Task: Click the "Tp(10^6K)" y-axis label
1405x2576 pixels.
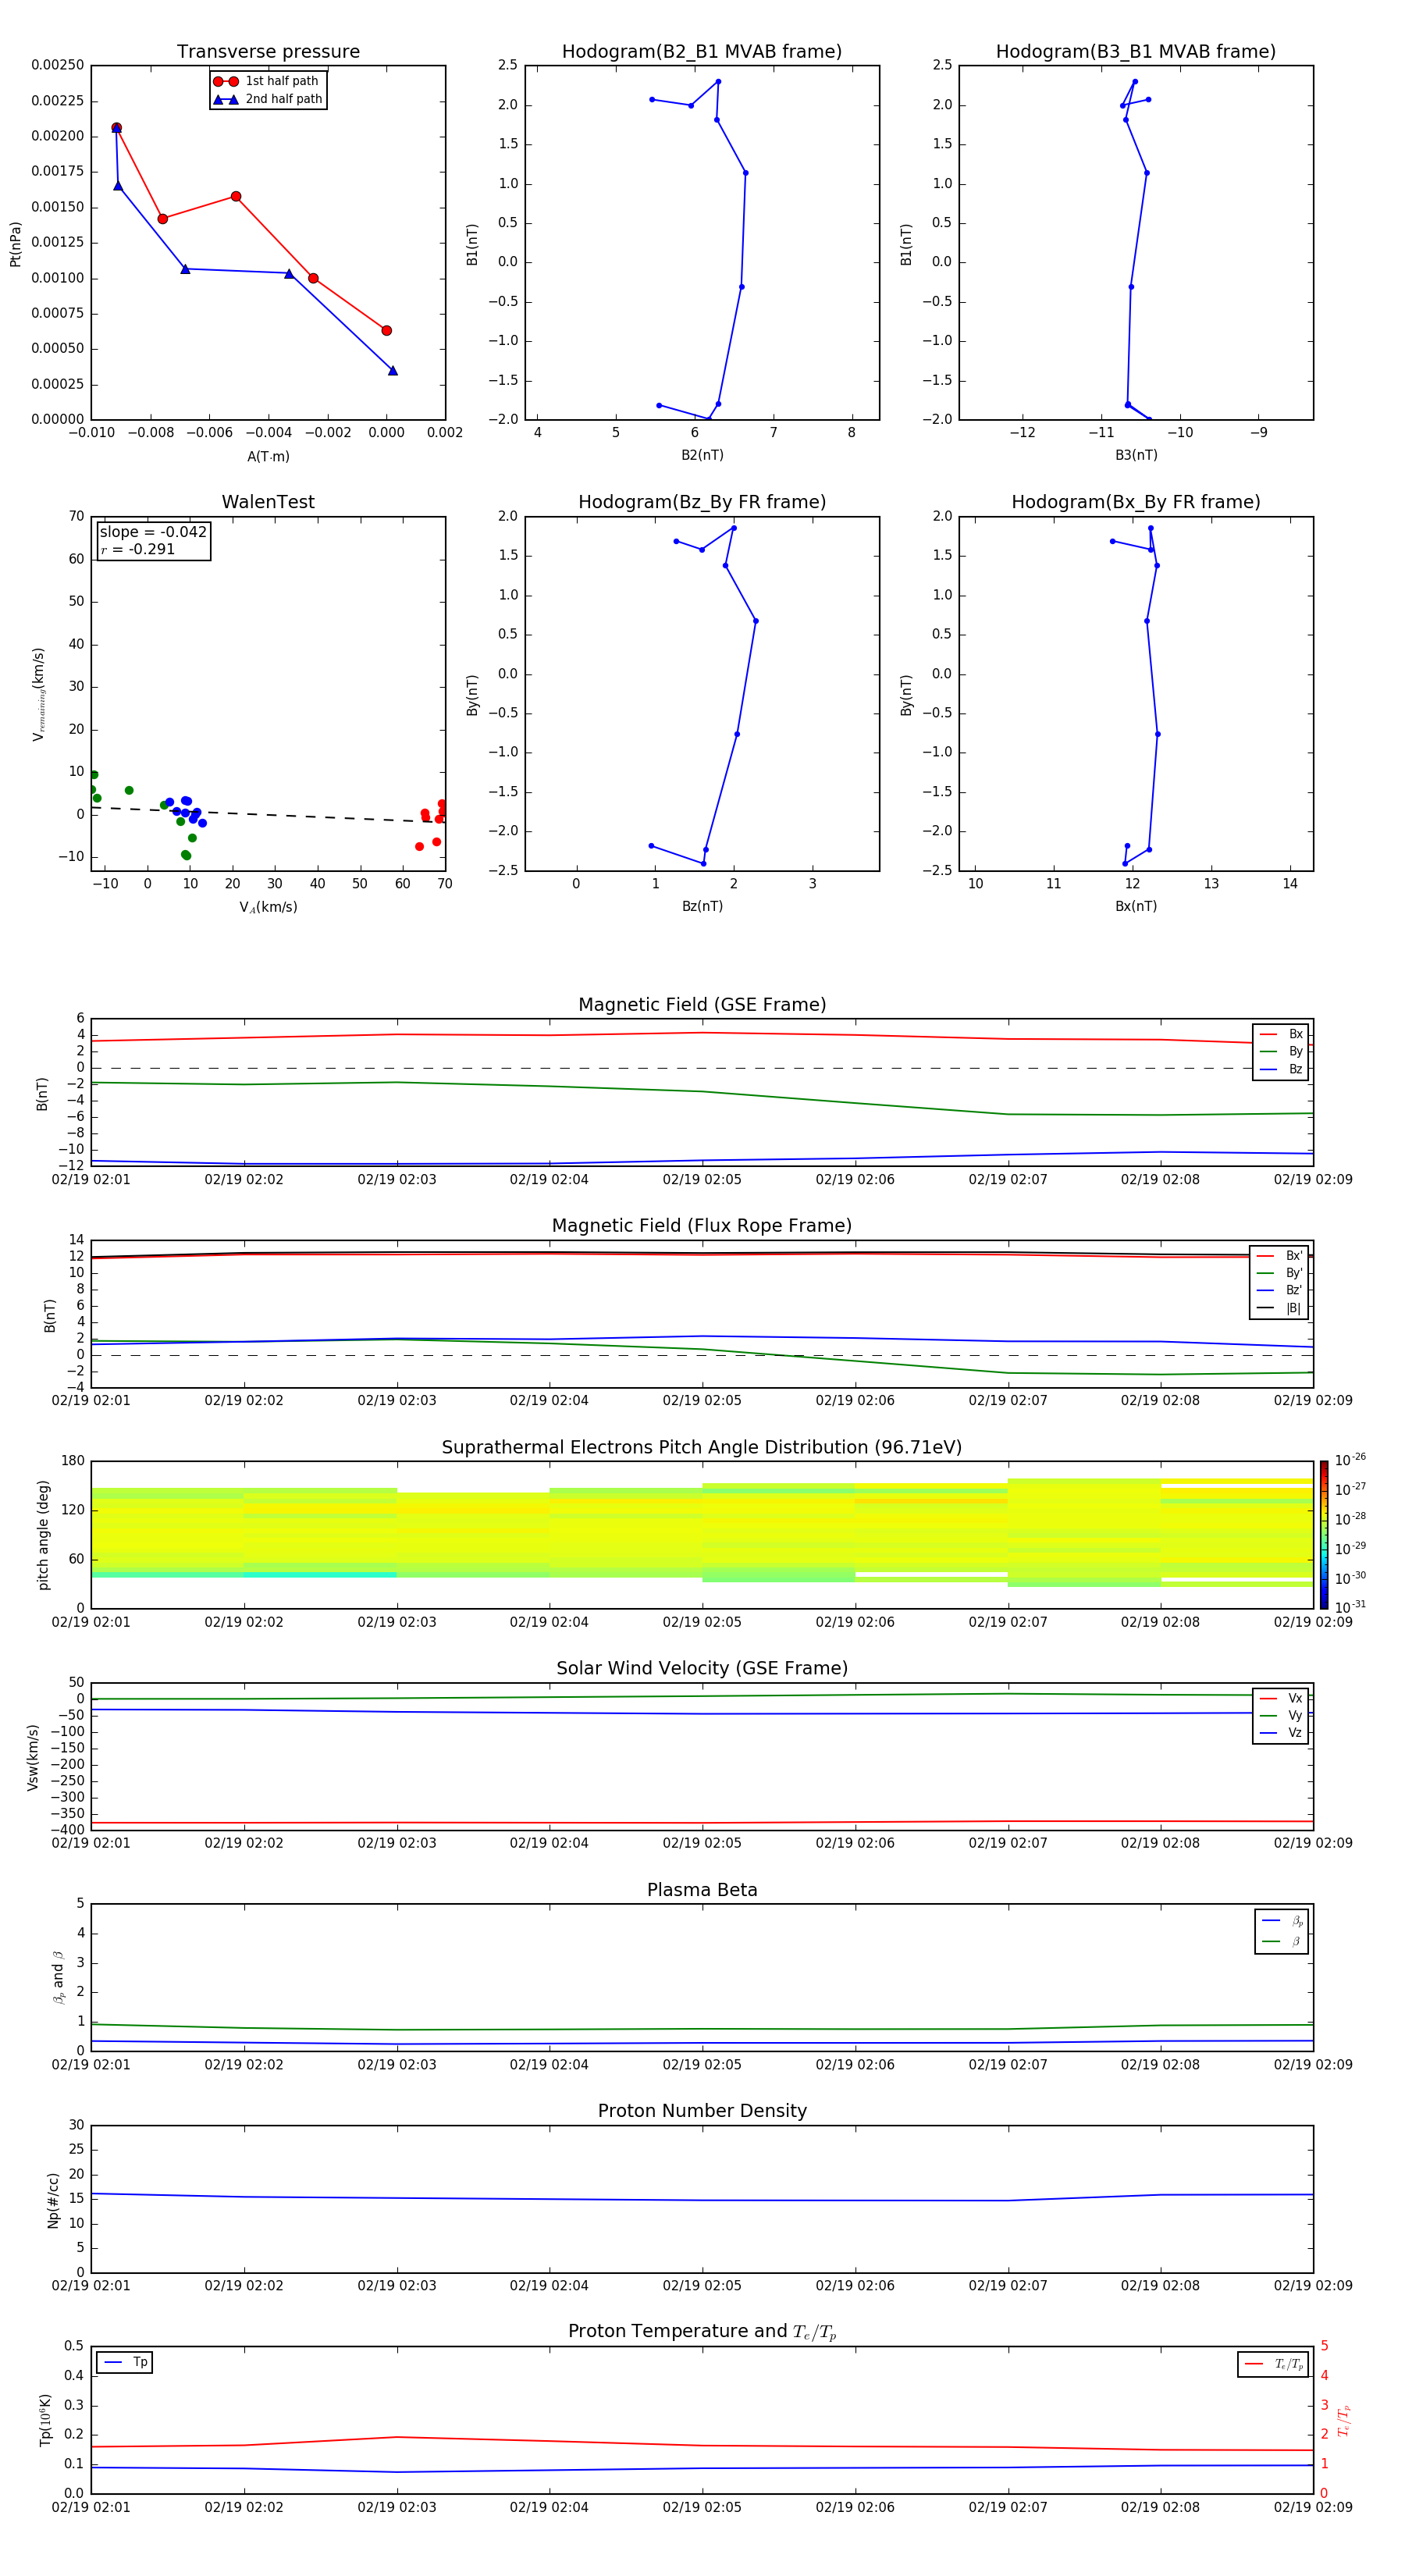Action: coord(46,2420)
